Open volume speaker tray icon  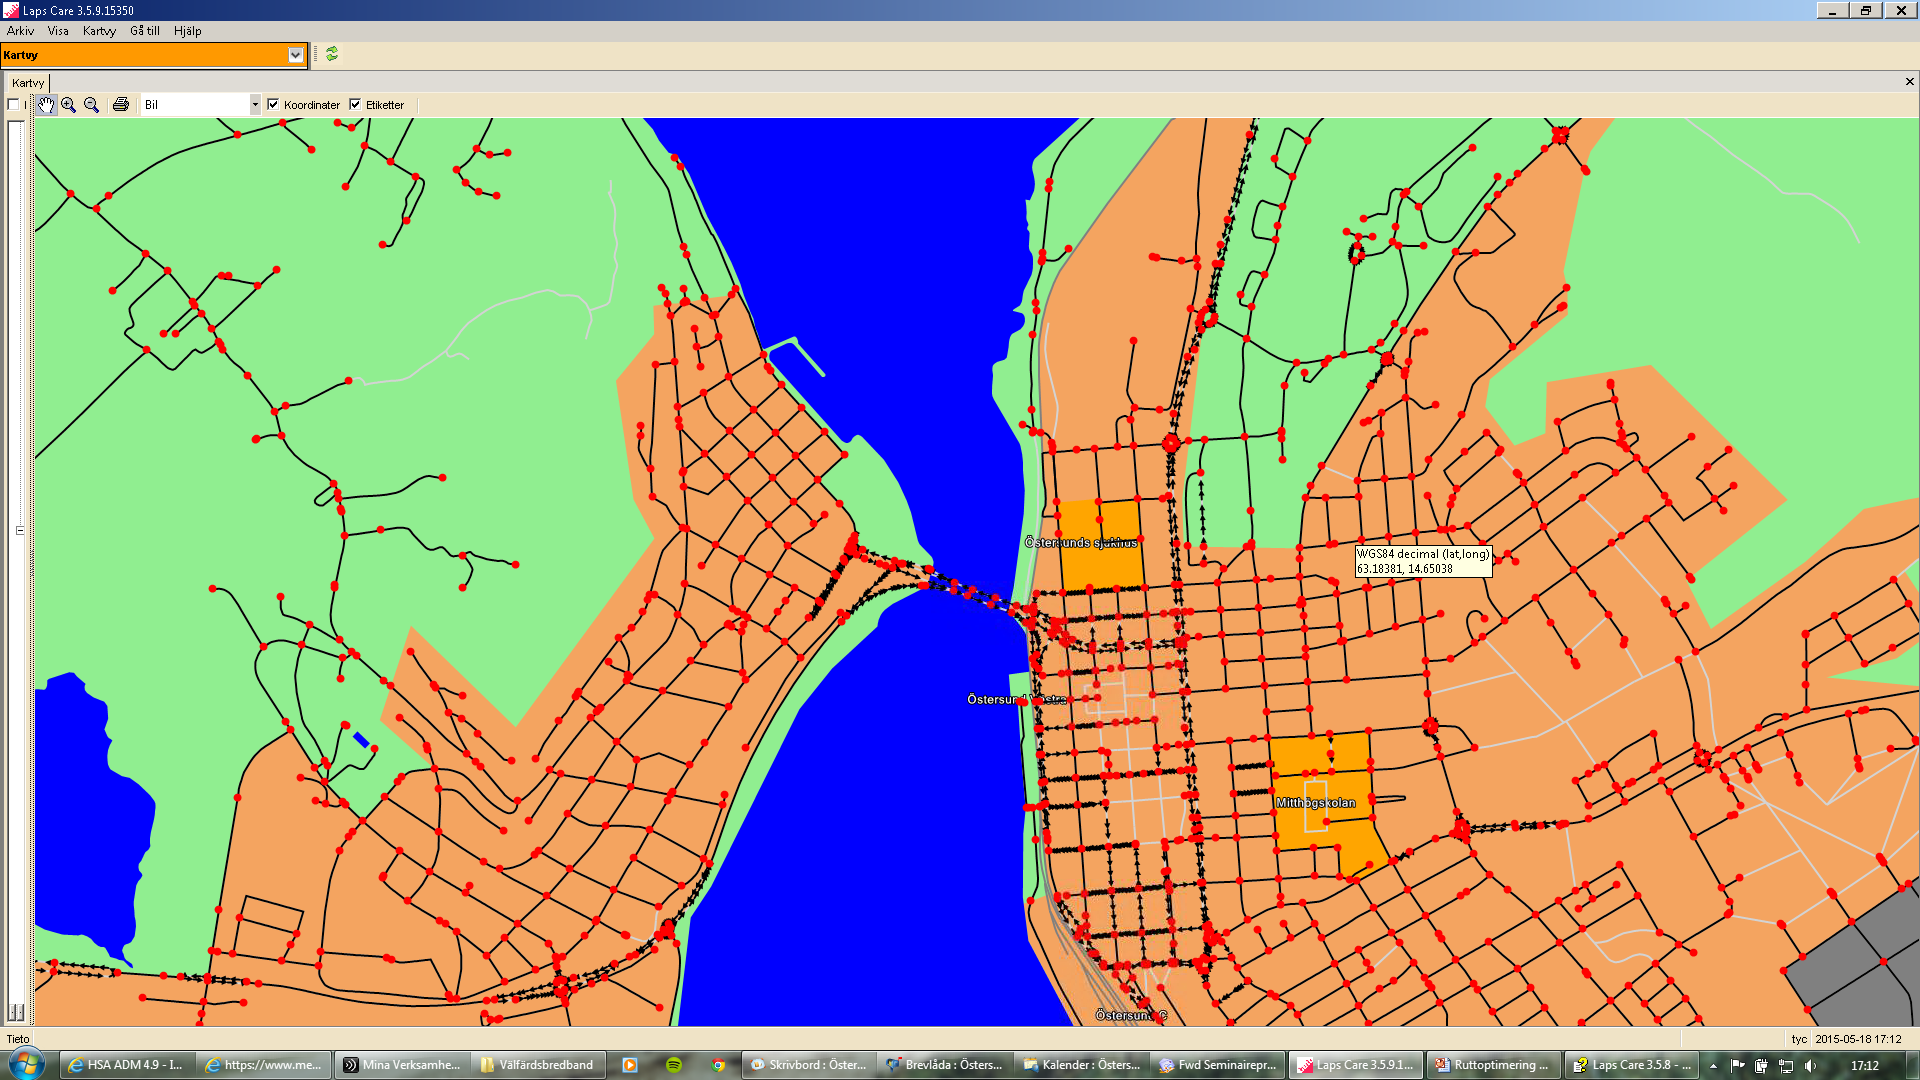pyautogui.click(x=1810, y=1065)
